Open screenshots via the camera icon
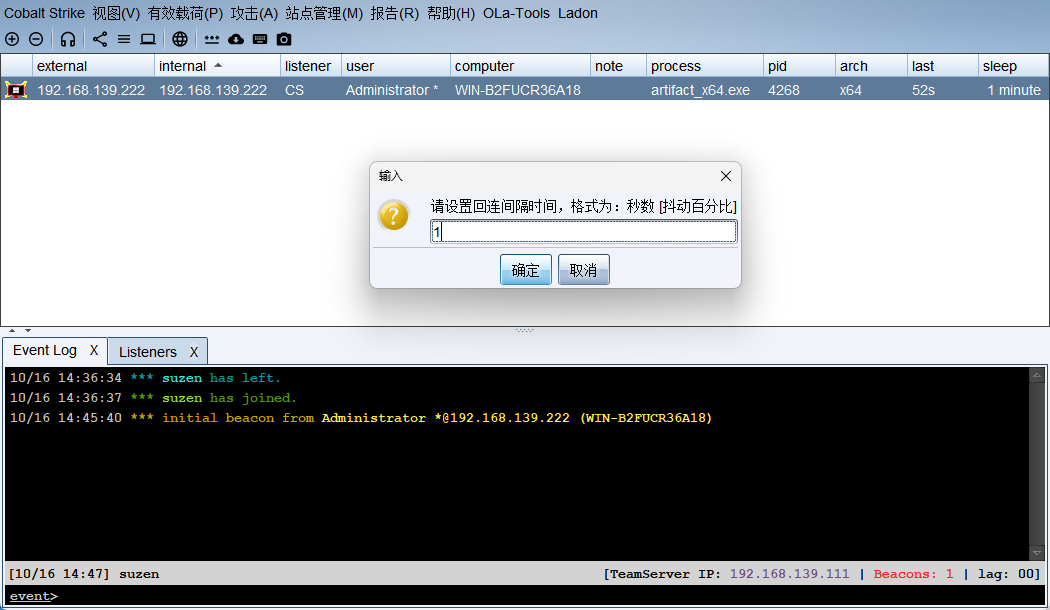Image resolution: width=1050 pixels, height=610 pixels. (x=284, y=40)
